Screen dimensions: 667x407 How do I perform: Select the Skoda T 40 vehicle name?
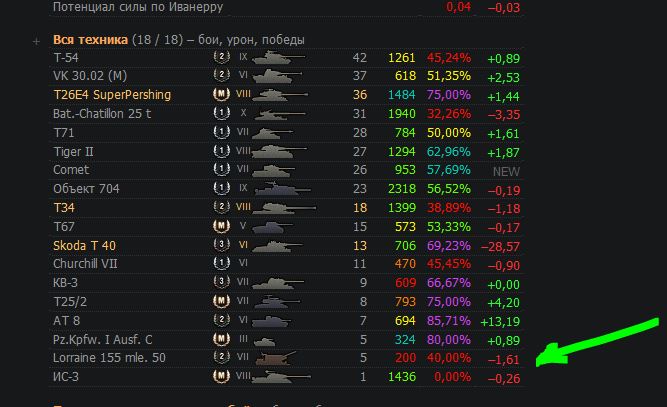tap(84, 245)
